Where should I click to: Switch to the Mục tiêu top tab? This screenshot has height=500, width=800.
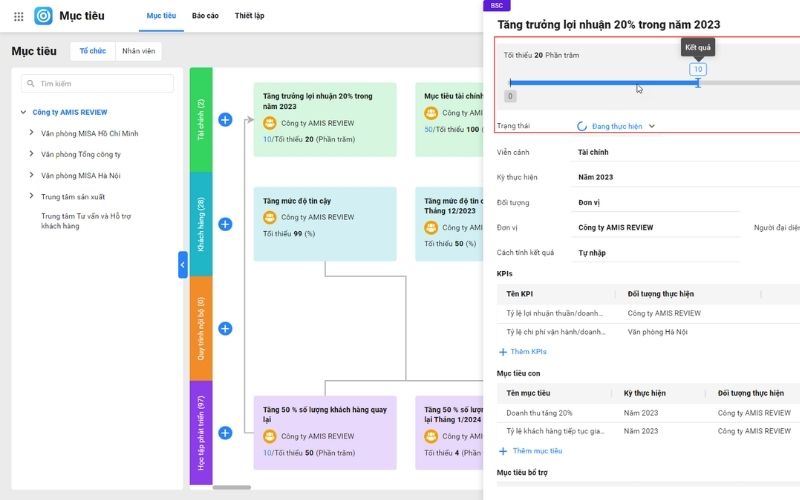pos(161,16)
